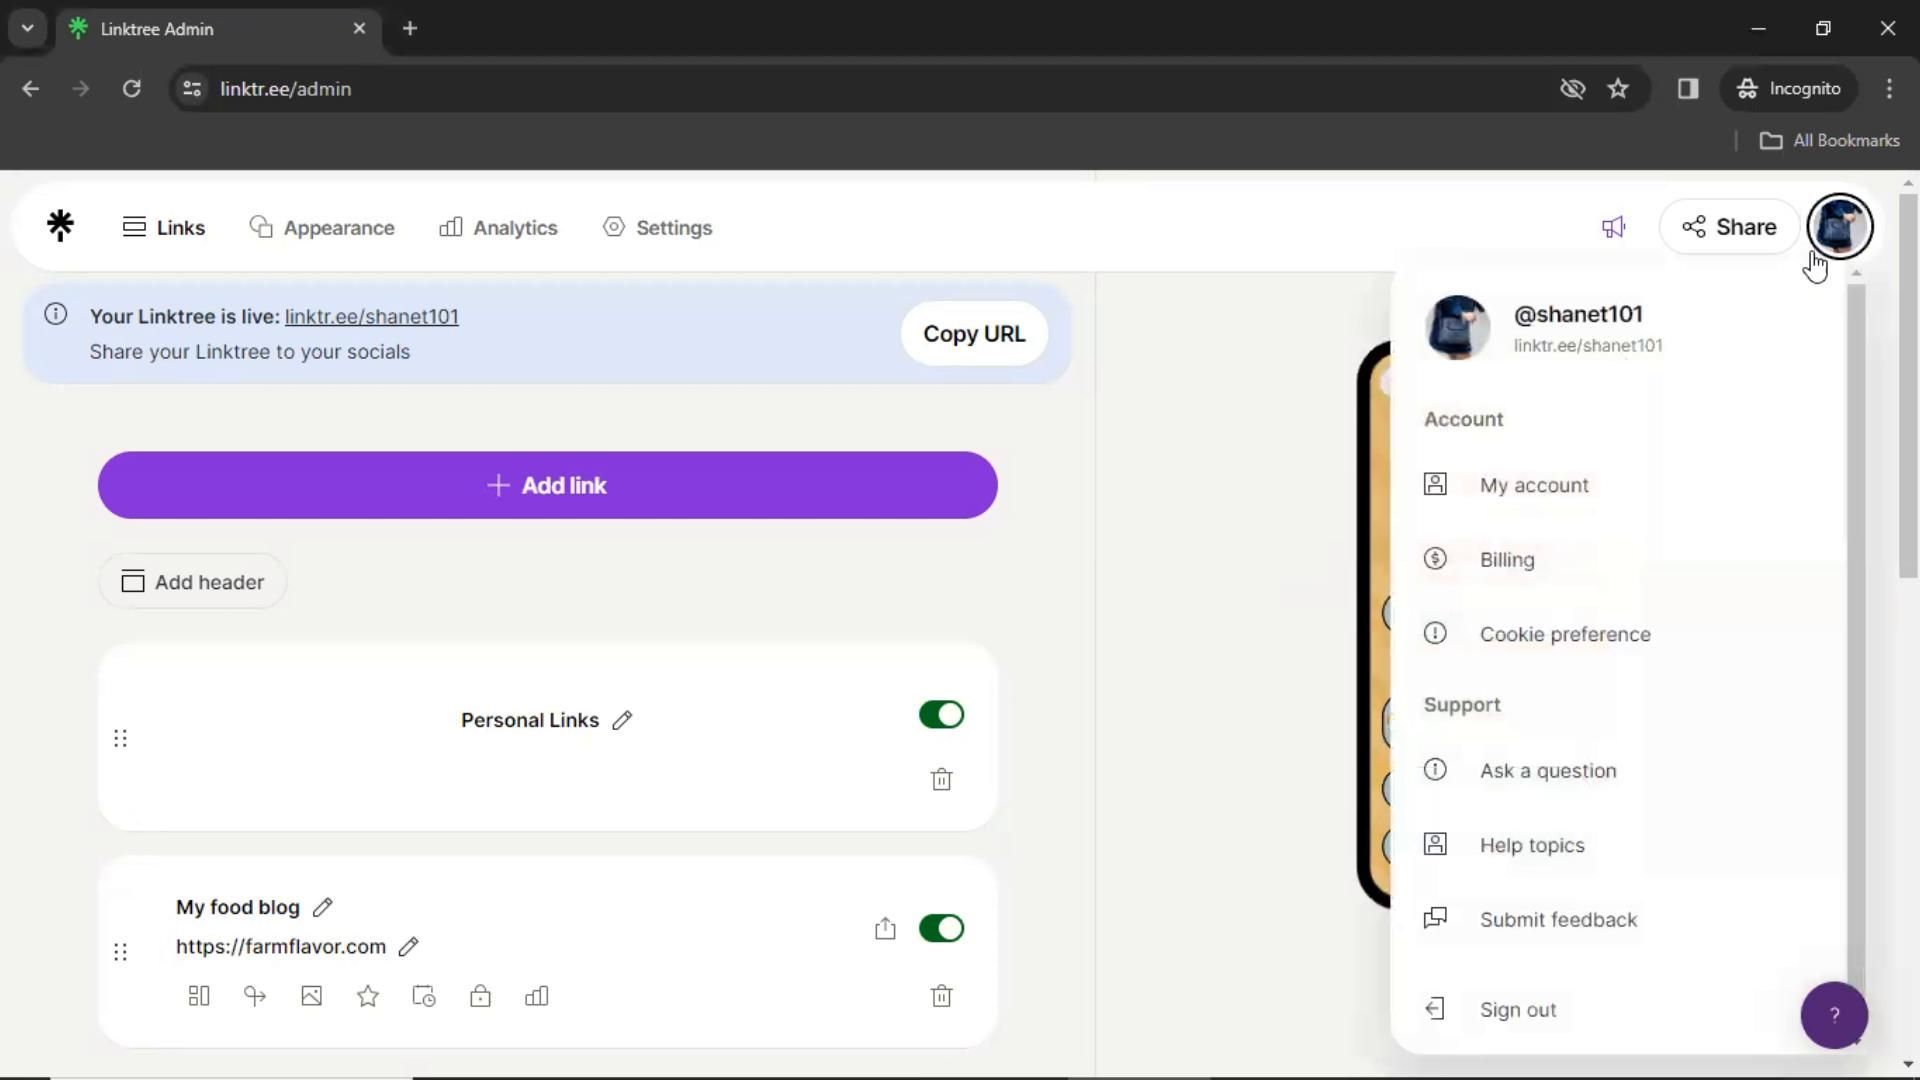
Task: Select Billing from account menu
Action: [1506, 560]
